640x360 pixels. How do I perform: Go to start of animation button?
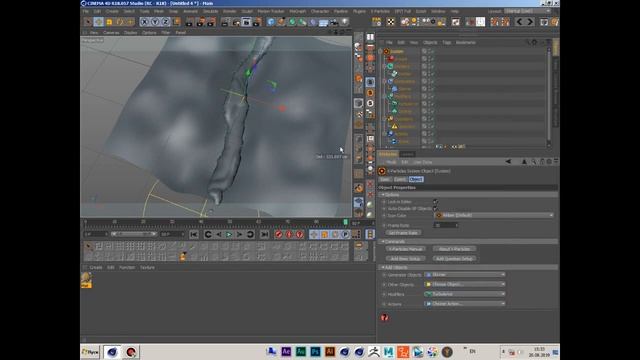[x=194, y=234]
